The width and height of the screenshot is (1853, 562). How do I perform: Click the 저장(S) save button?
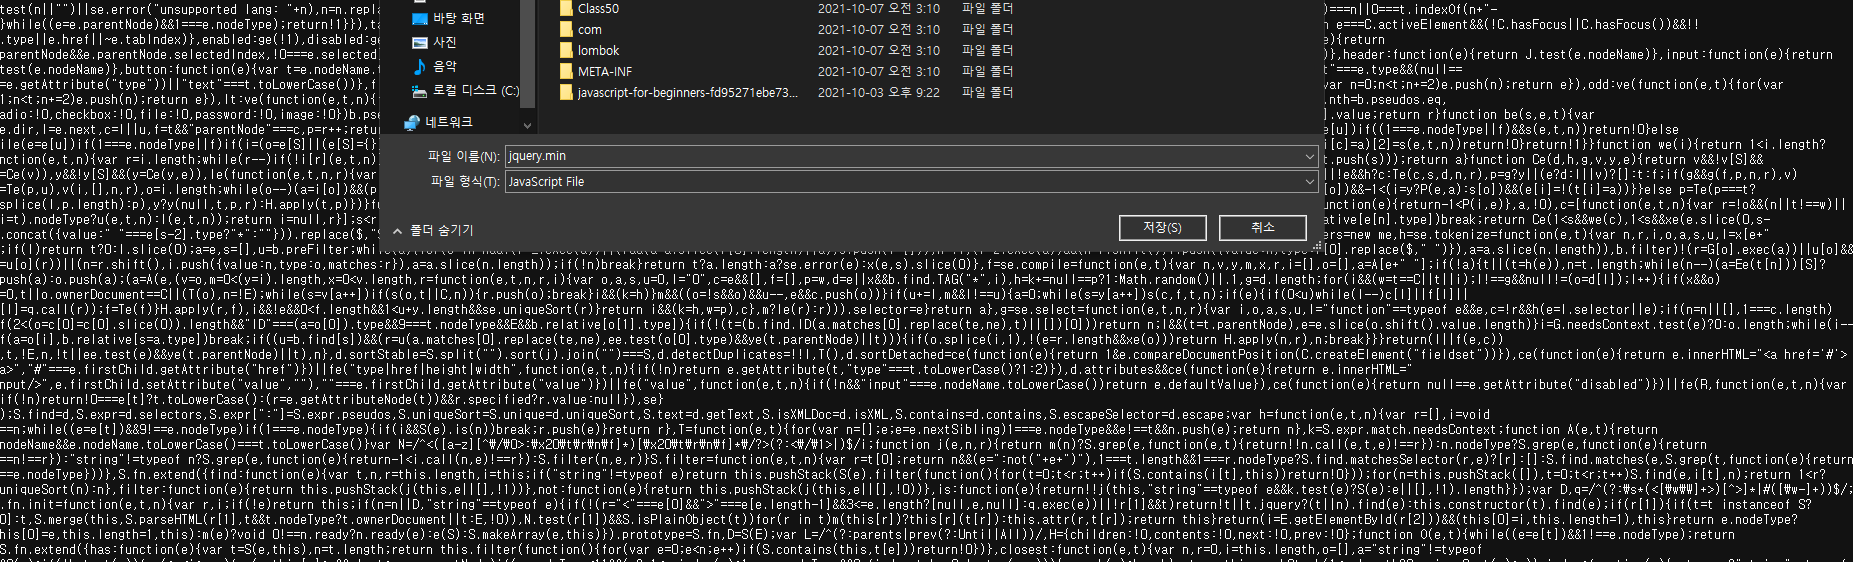(x=1162, y=228)
